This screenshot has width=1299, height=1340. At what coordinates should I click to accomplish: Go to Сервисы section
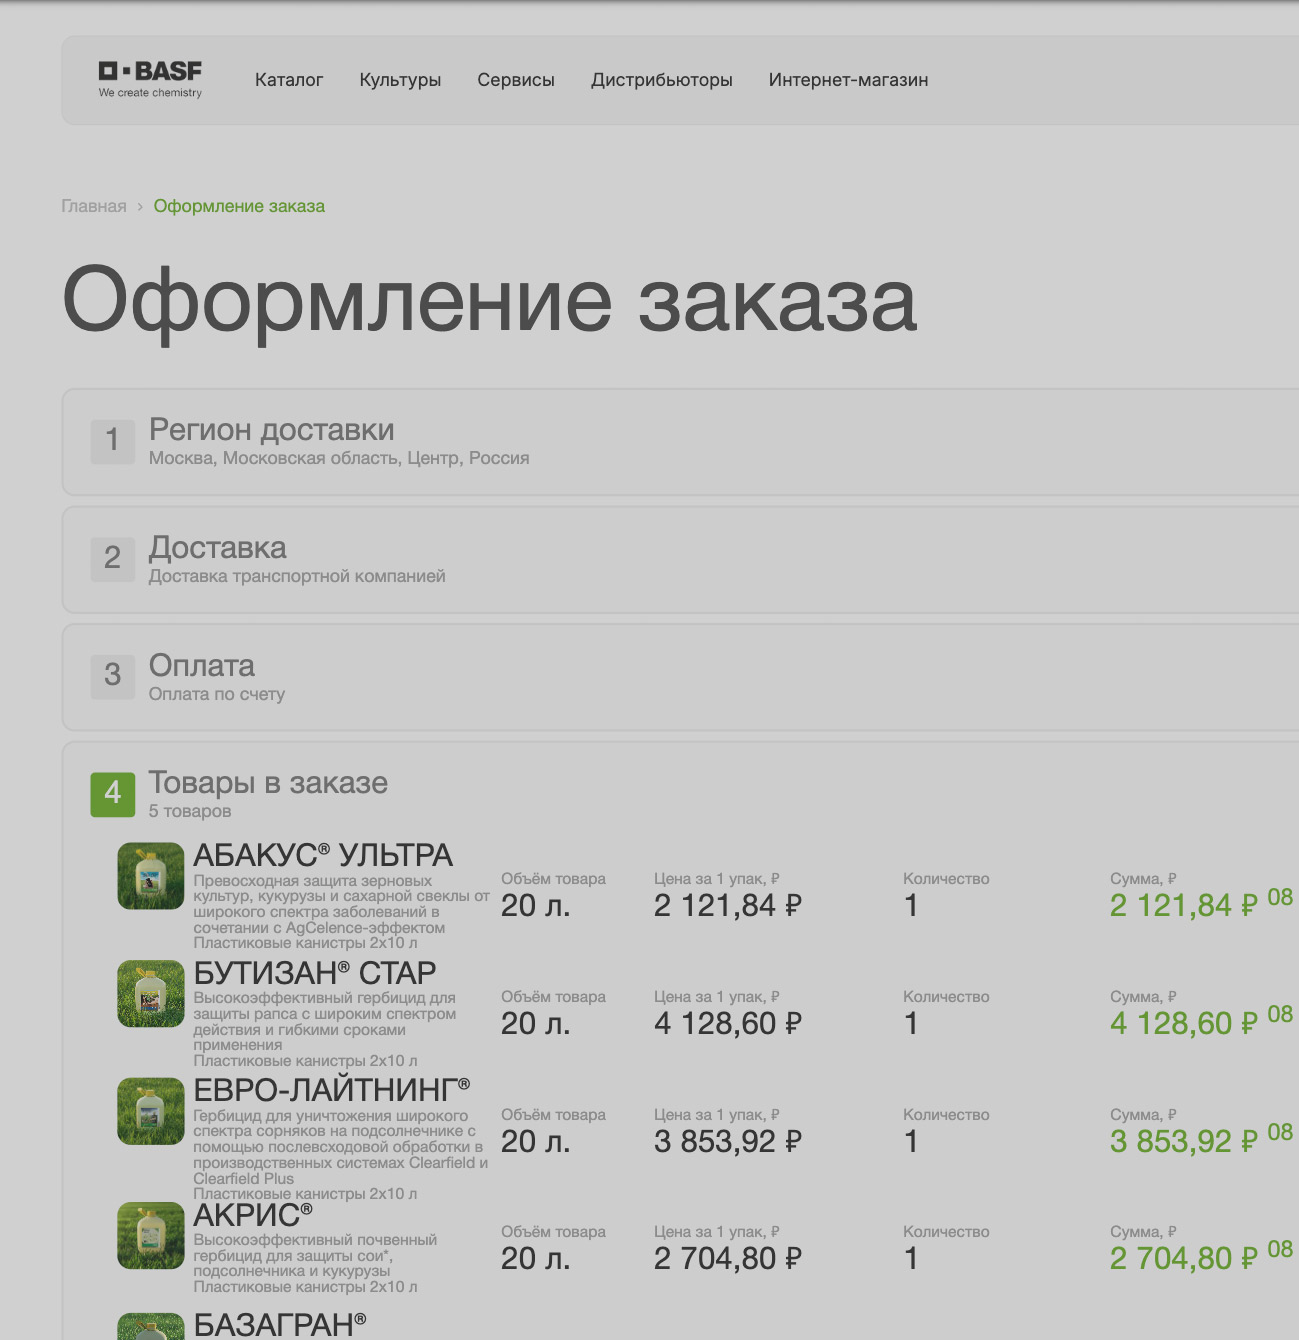516,80
